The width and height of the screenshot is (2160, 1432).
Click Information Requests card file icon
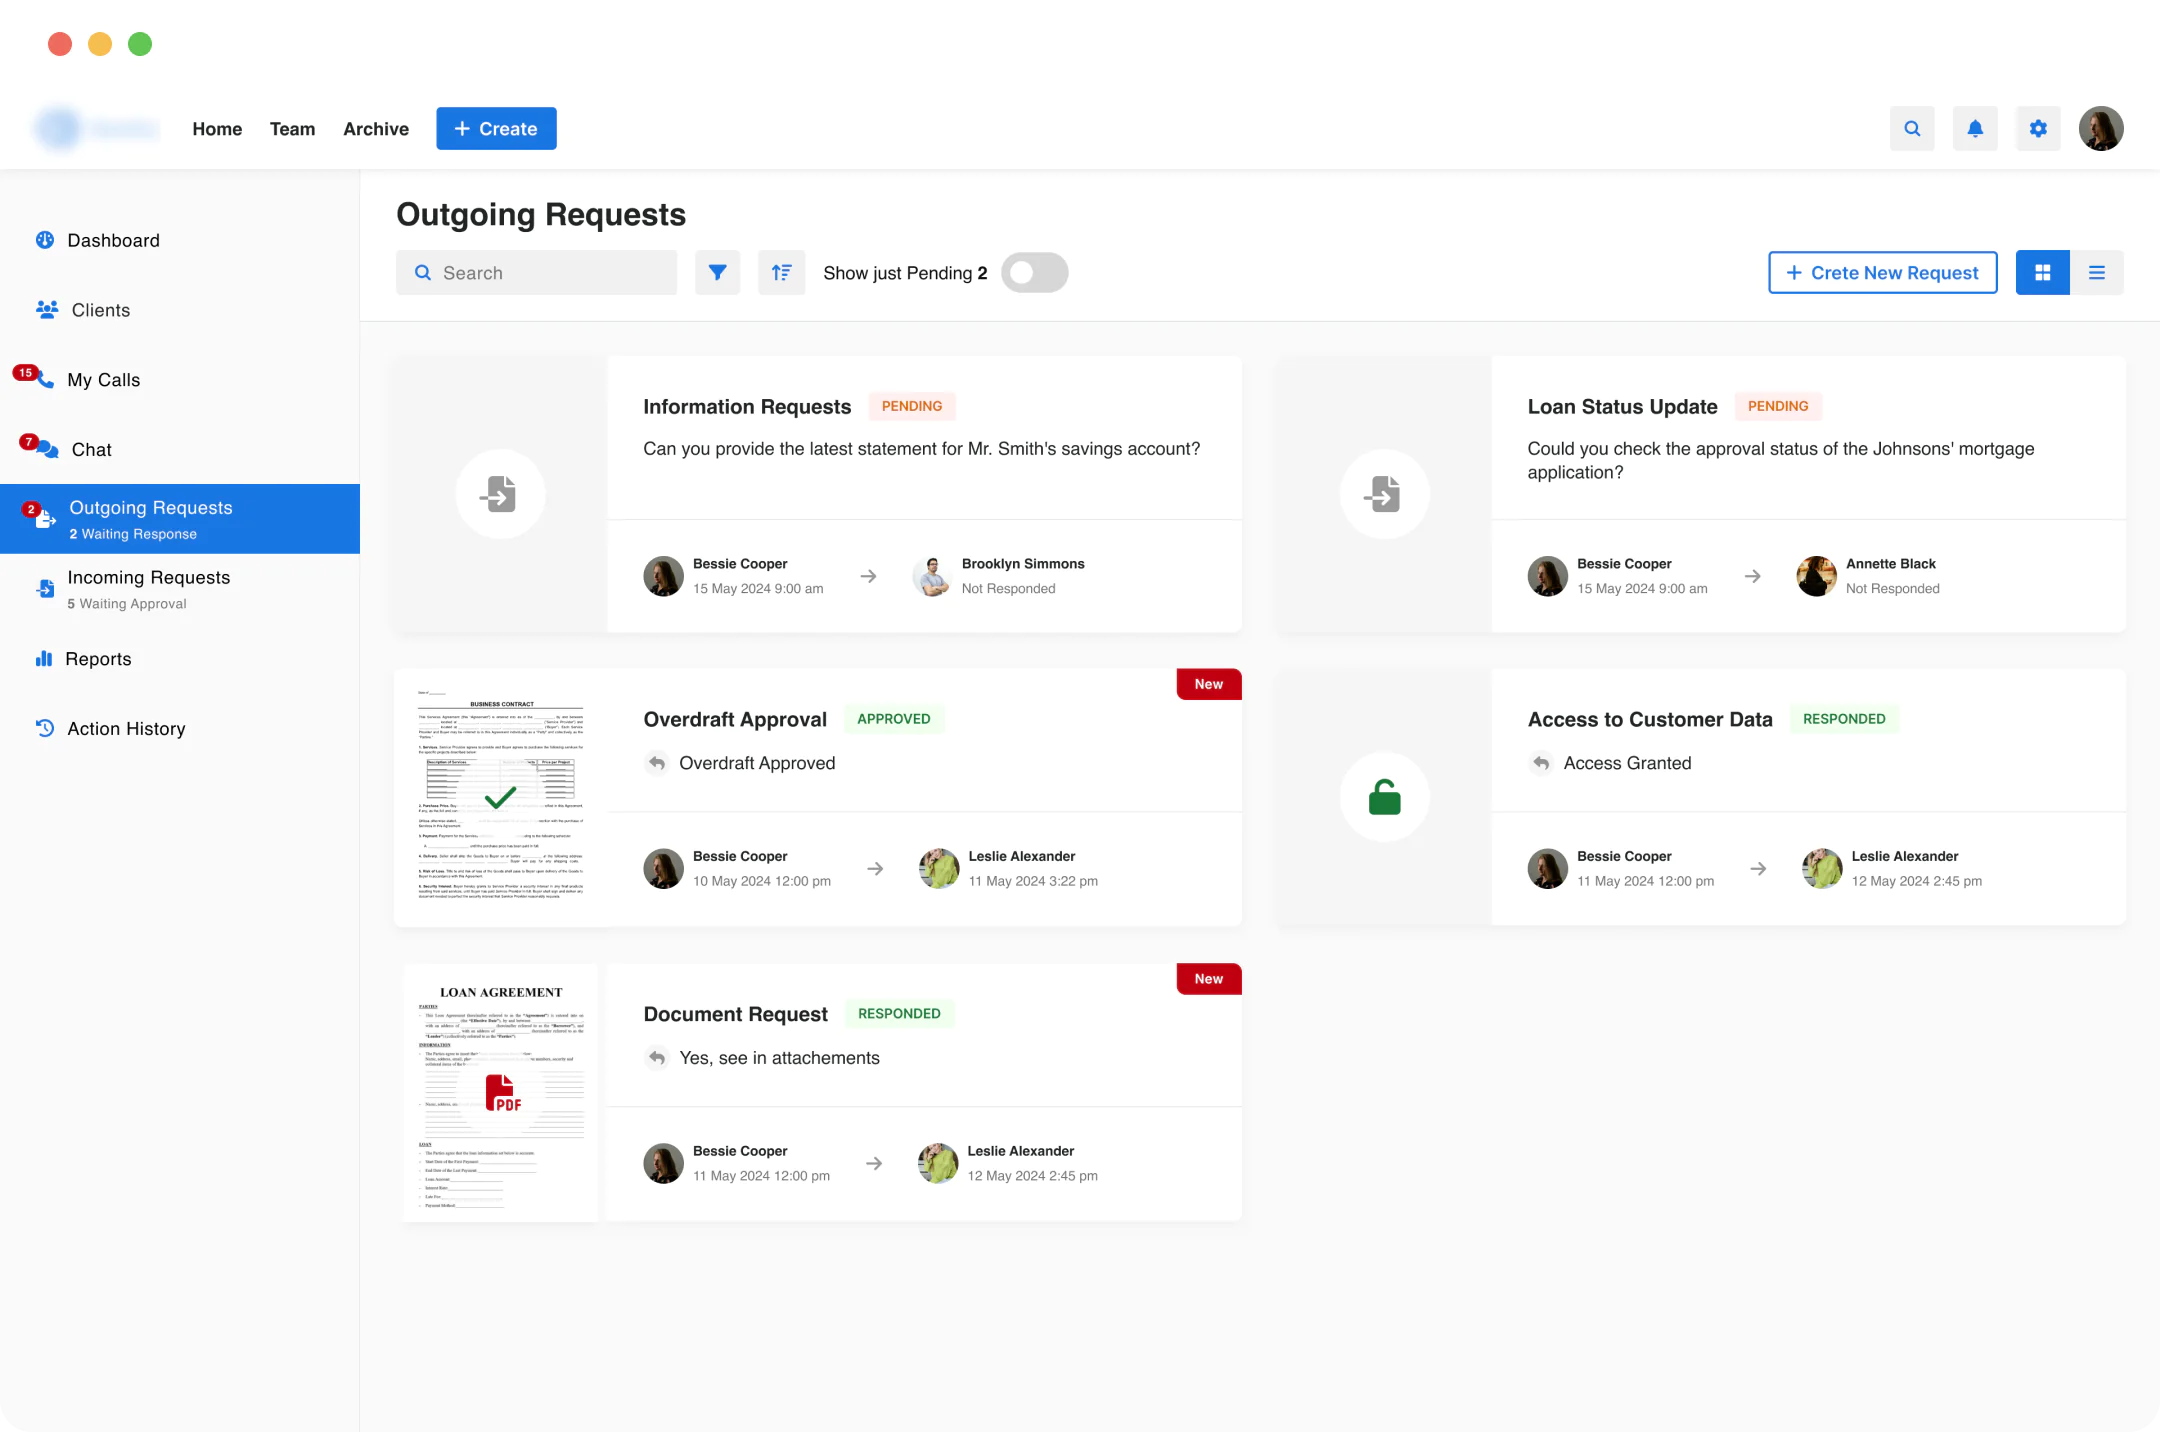tap(500, 494)
